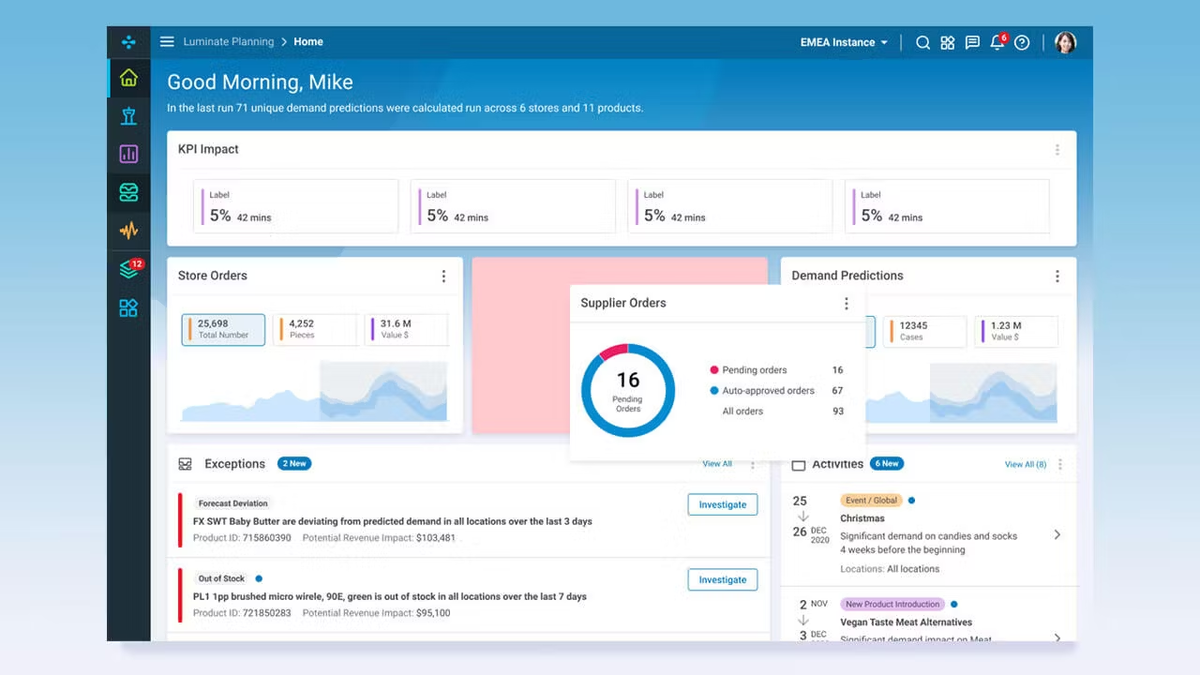Open the layers icon with 12 badge
1200x675 pixels.
coord(128,269)
